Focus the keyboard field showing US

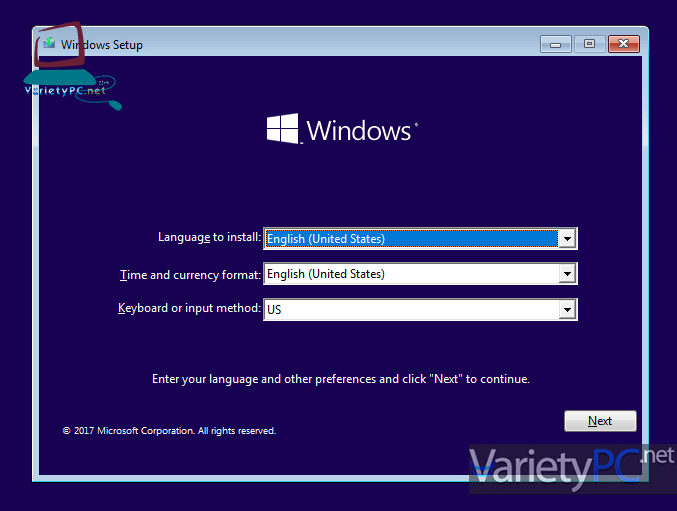tap(411, 310)
